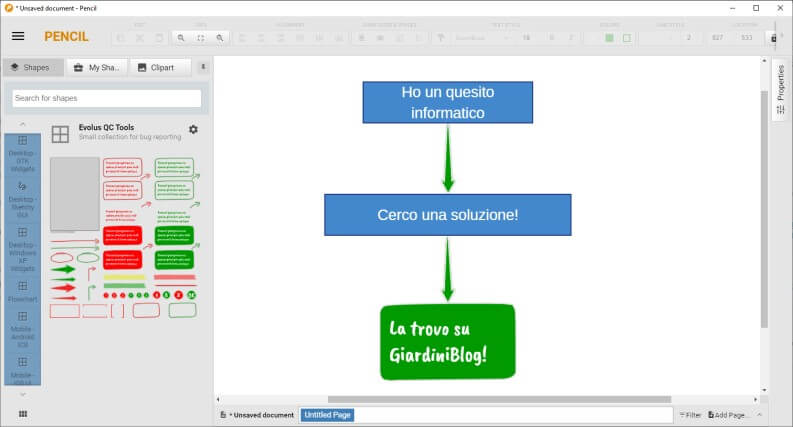Image resolution: width=793 pixels, height=427 pixels.
Task: Switch to the Clipart tab
Action: [x=161, y=67]
